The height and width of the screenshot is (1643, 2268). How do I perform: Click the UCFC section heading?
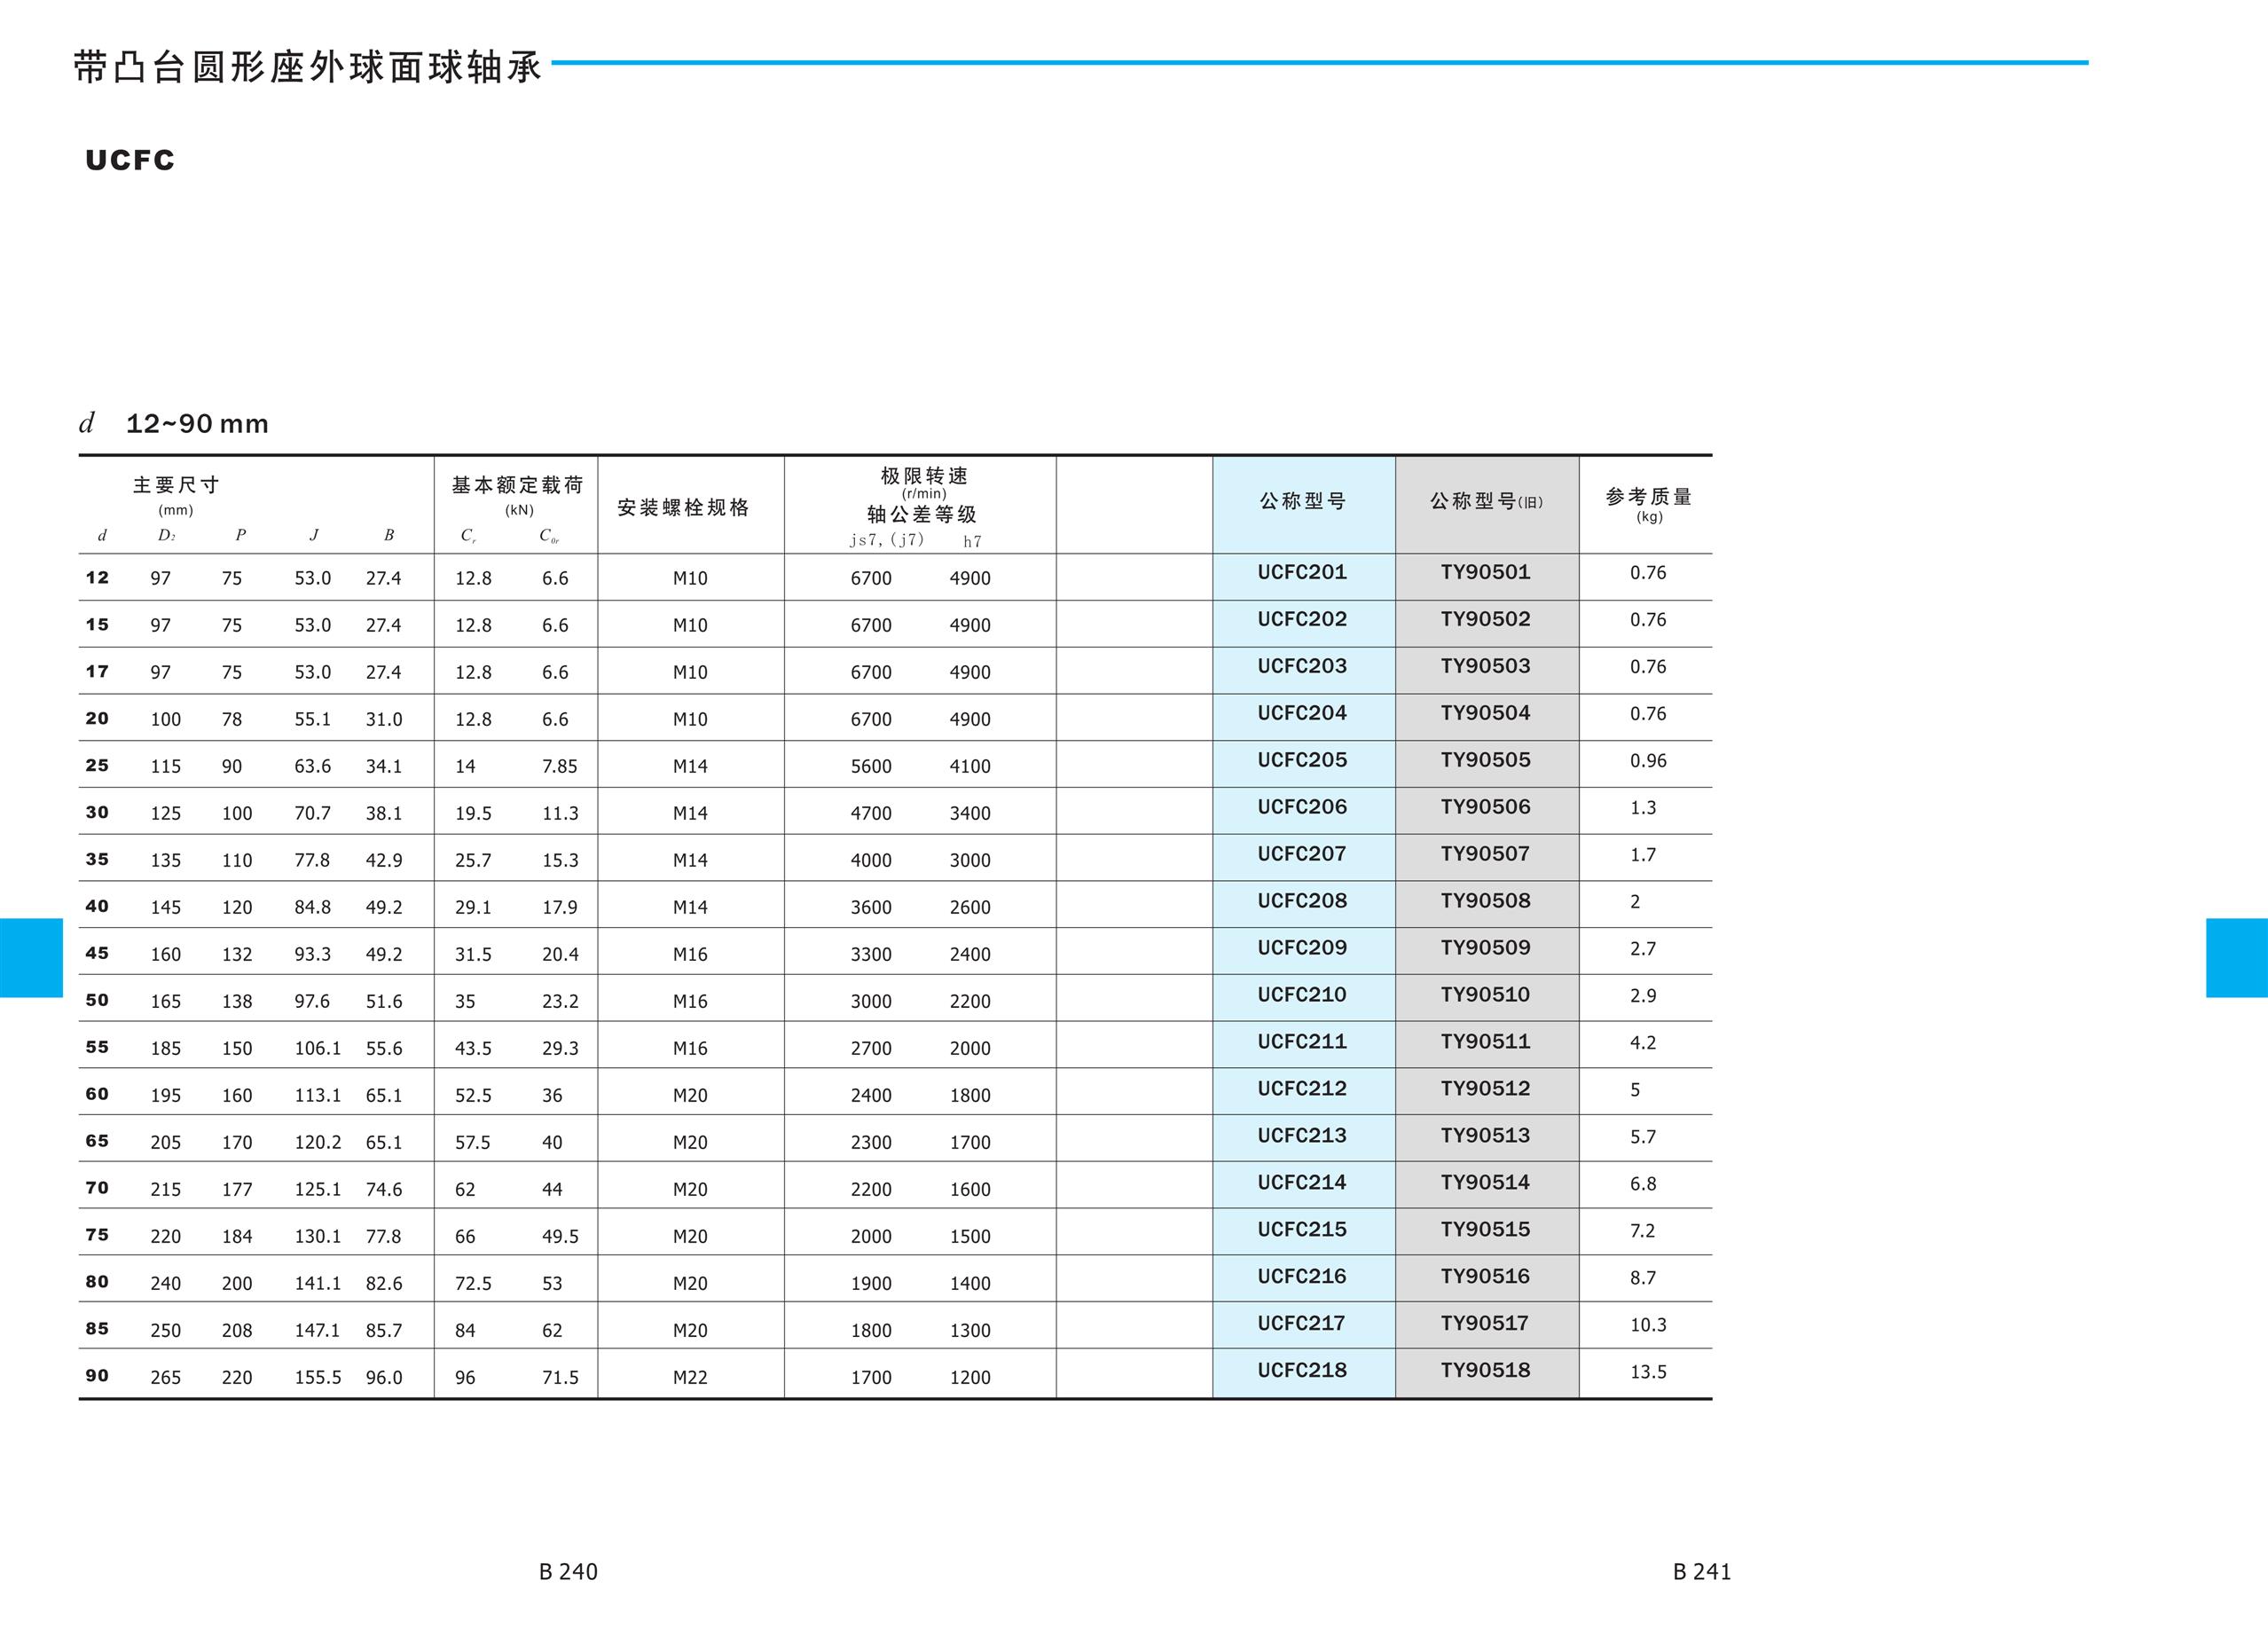pyautogui.click(x=130, y=161)
